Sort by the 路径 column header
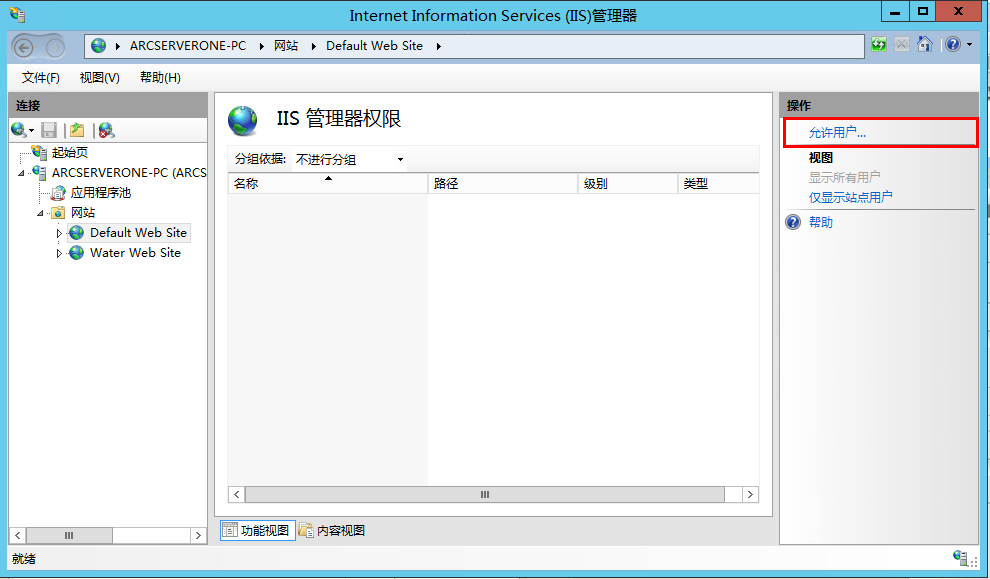 tap(503, 184)
